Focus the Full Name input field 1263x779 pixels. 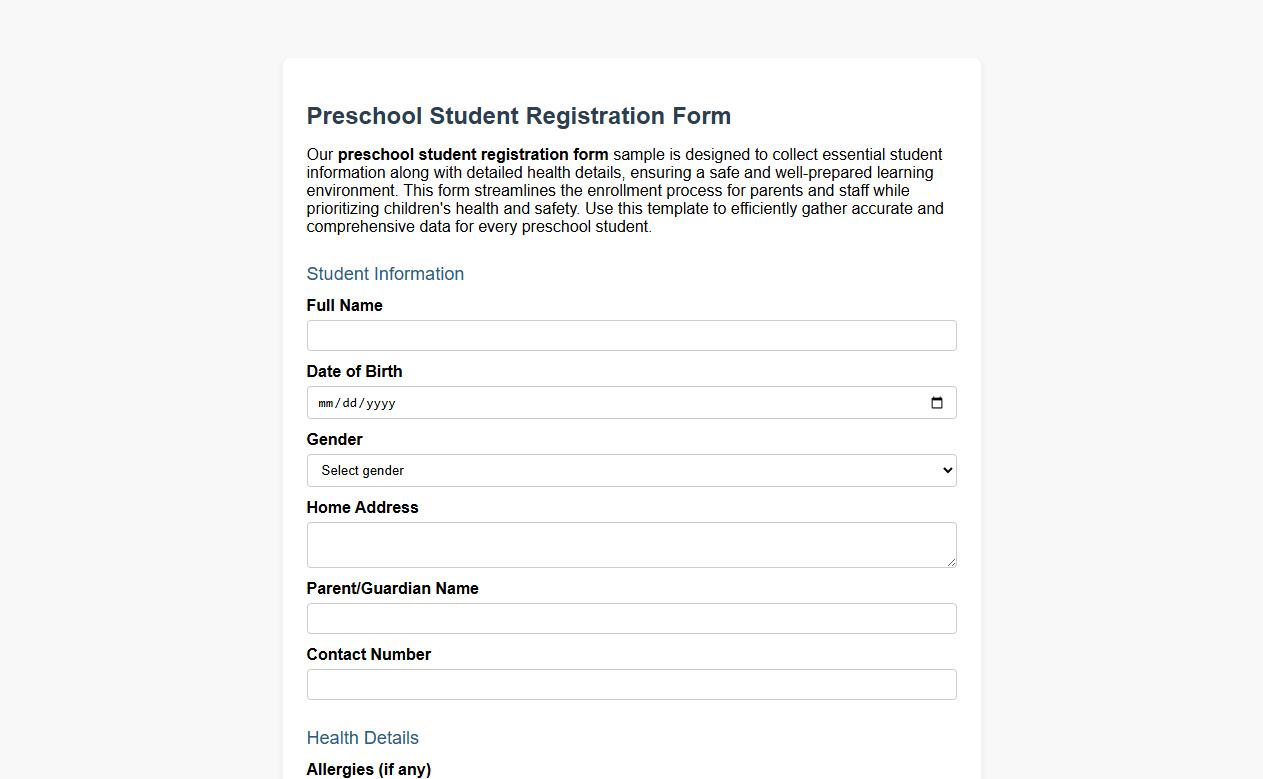pyautogui.click(x=631, y=335)
